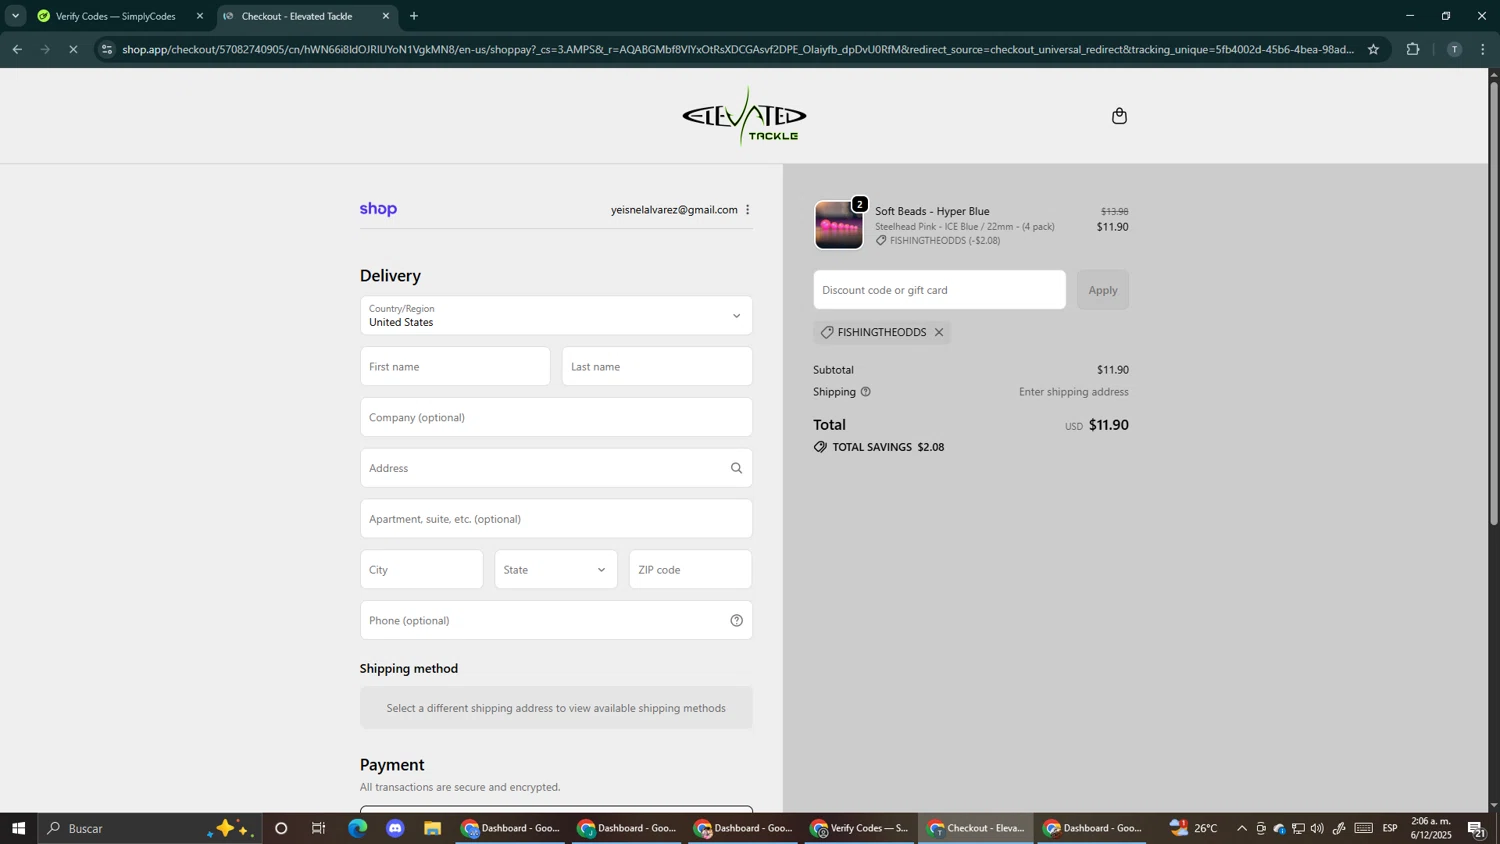Click TOTAL SAVINGS $2.08 text
1500x844 pixels.
pos(888,447)
